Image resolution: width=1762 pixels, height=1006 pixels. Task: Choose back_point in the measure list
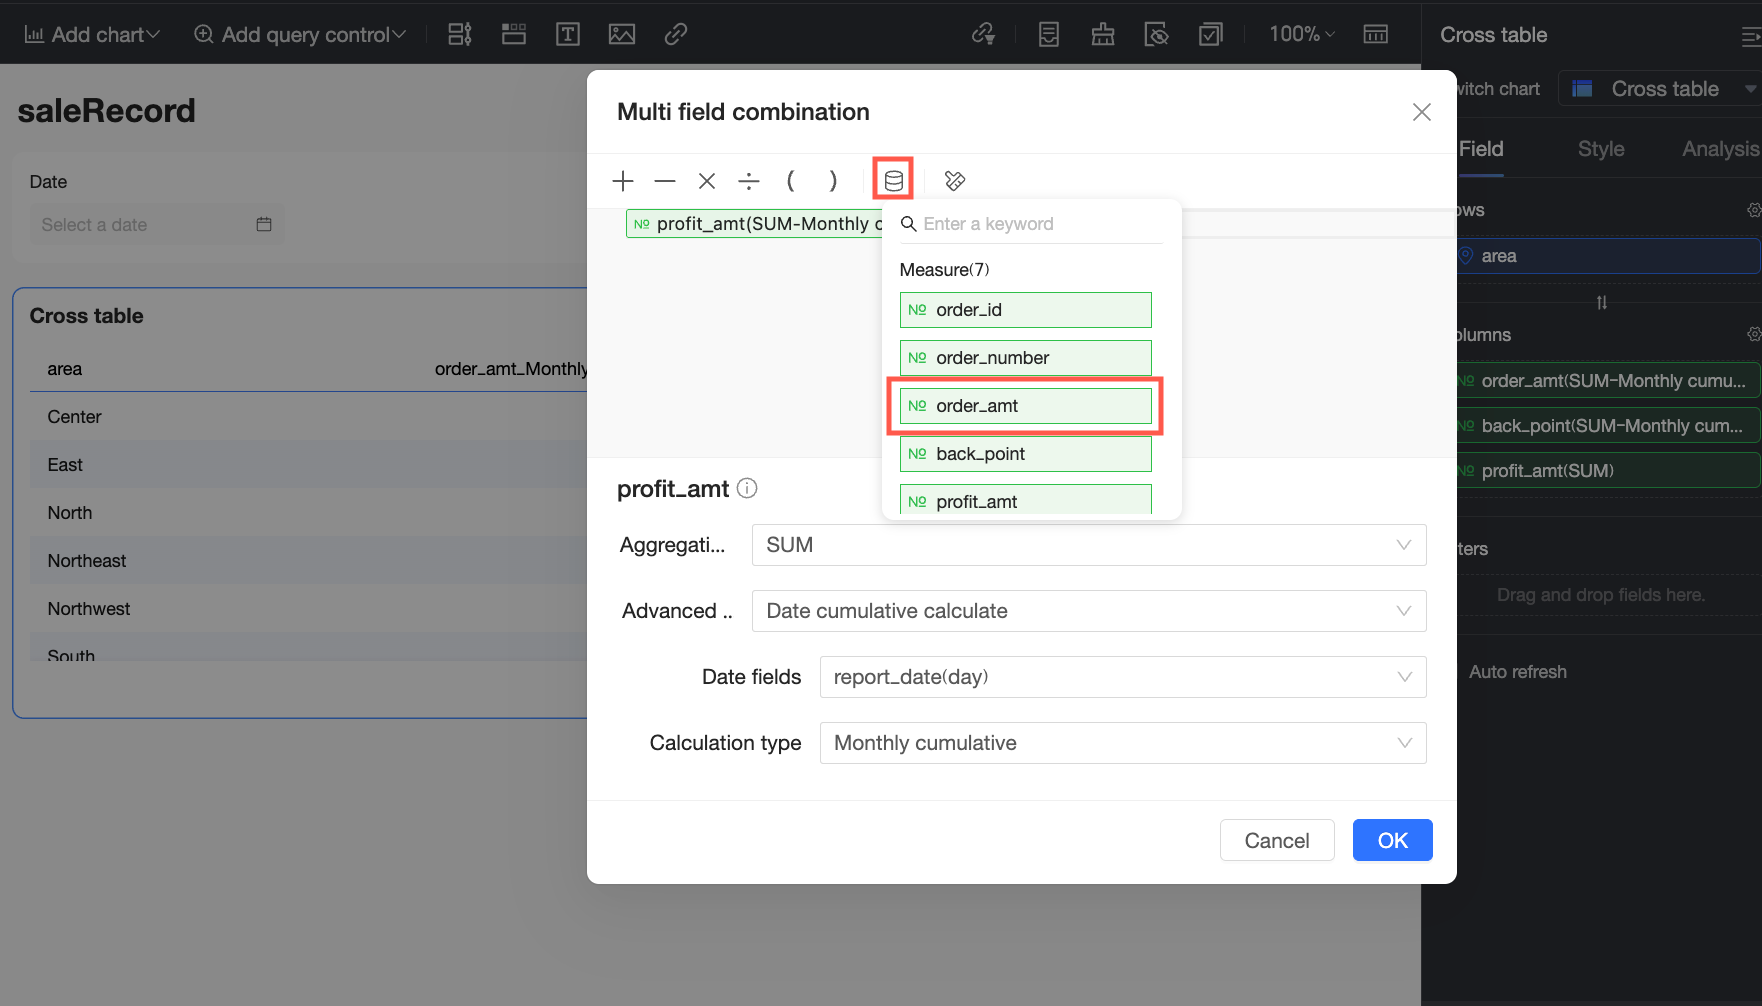point(1025,454)
